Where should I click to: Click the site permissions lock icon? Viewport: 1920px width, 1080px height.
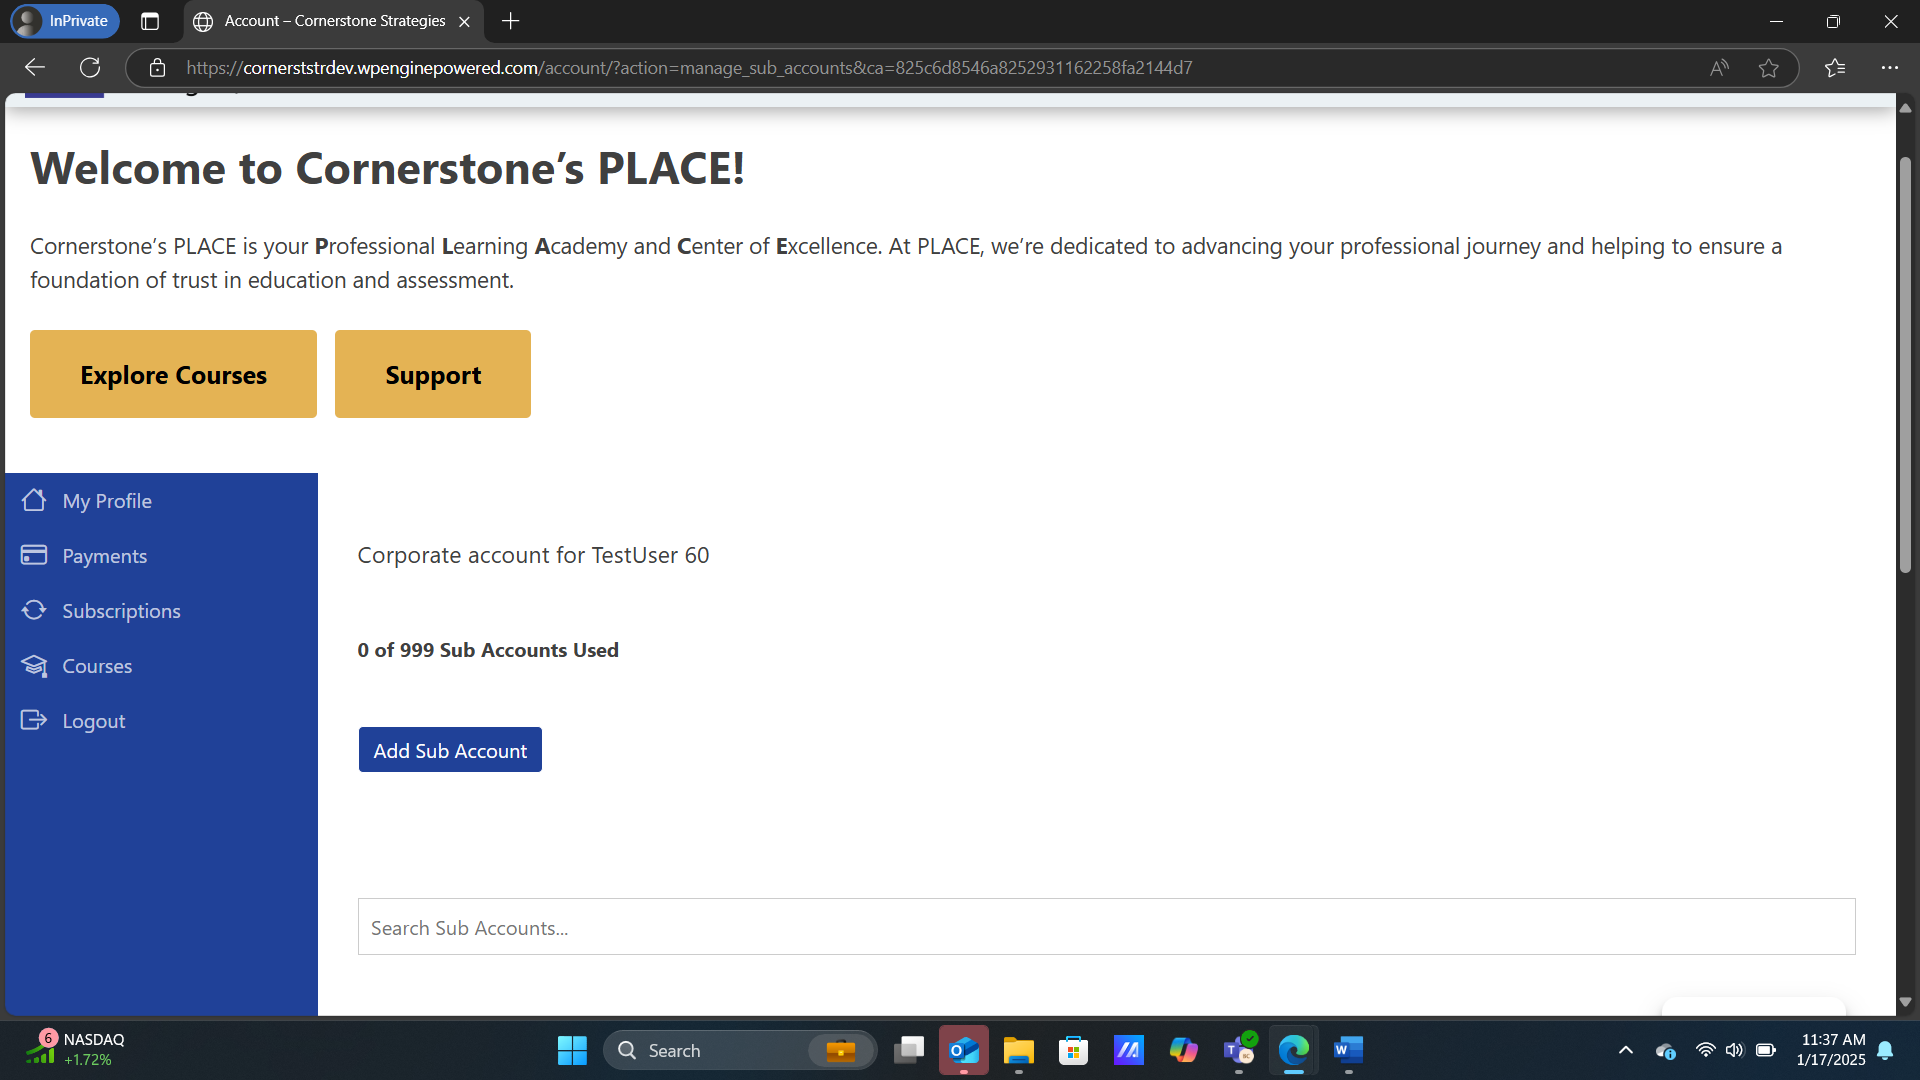click(157, 67)
